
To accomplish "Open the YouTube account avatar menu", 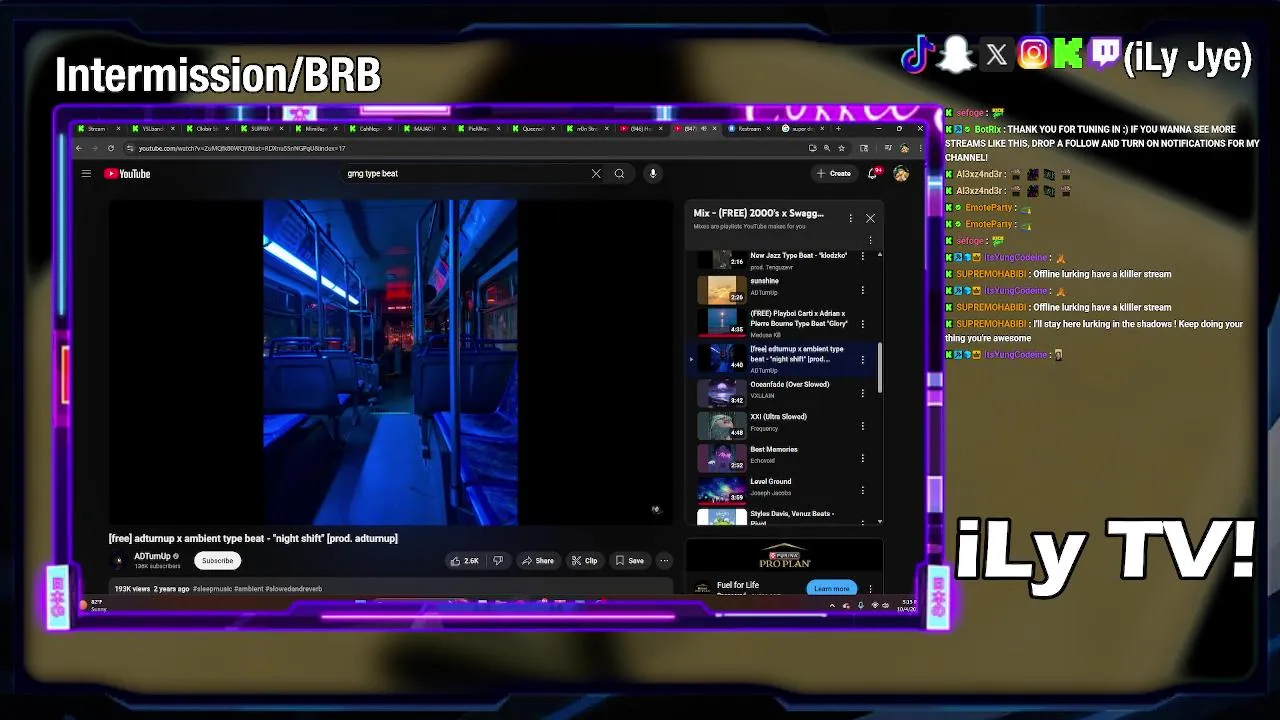I will click(901, 174).
